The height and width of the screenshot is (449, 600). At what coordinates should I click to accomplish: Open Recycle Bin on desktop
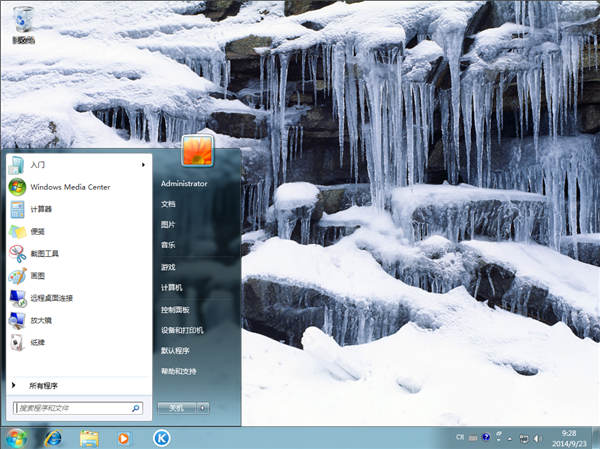click(22, 22)
